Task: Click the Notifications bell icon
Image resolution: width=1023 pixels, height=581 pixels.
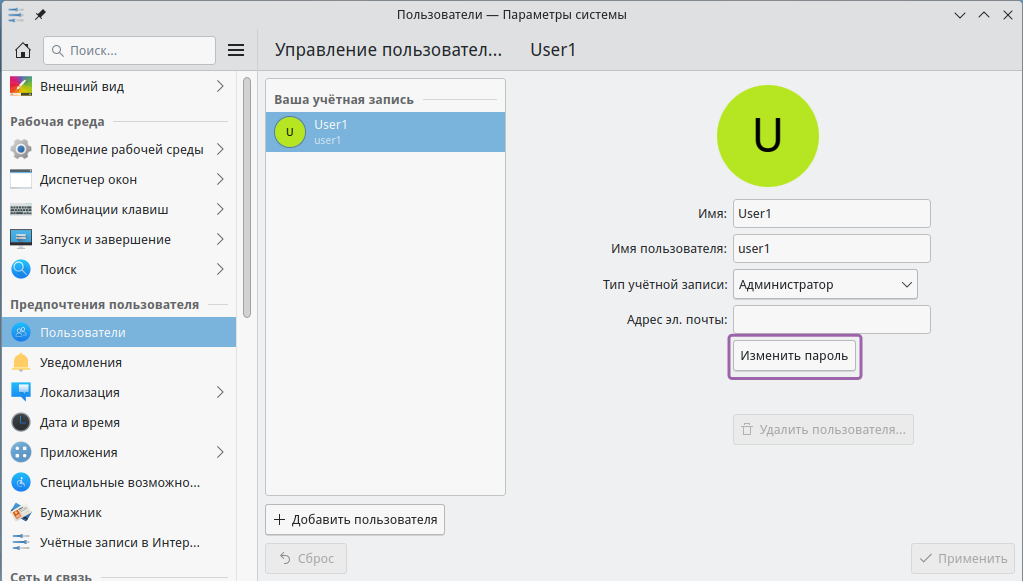Action: tap(21, 362)
